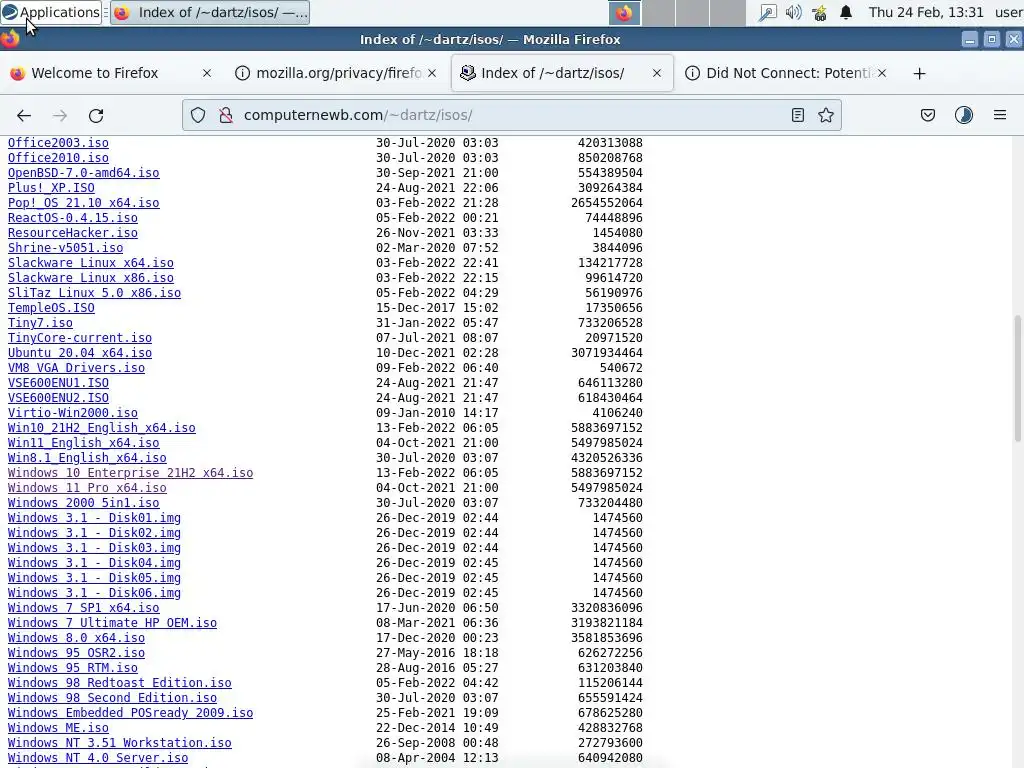Switch to Welcome to Firefox tab
1024x768 pixels.
click(95, 73)
